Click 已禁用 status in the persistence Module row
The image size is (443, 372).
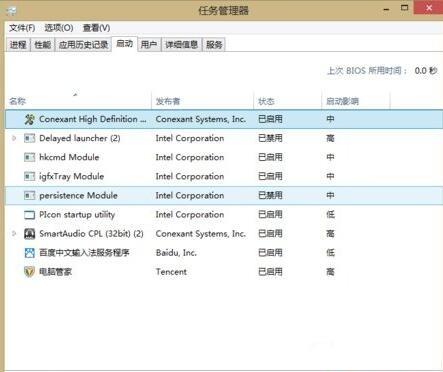(x=270, y=195)
